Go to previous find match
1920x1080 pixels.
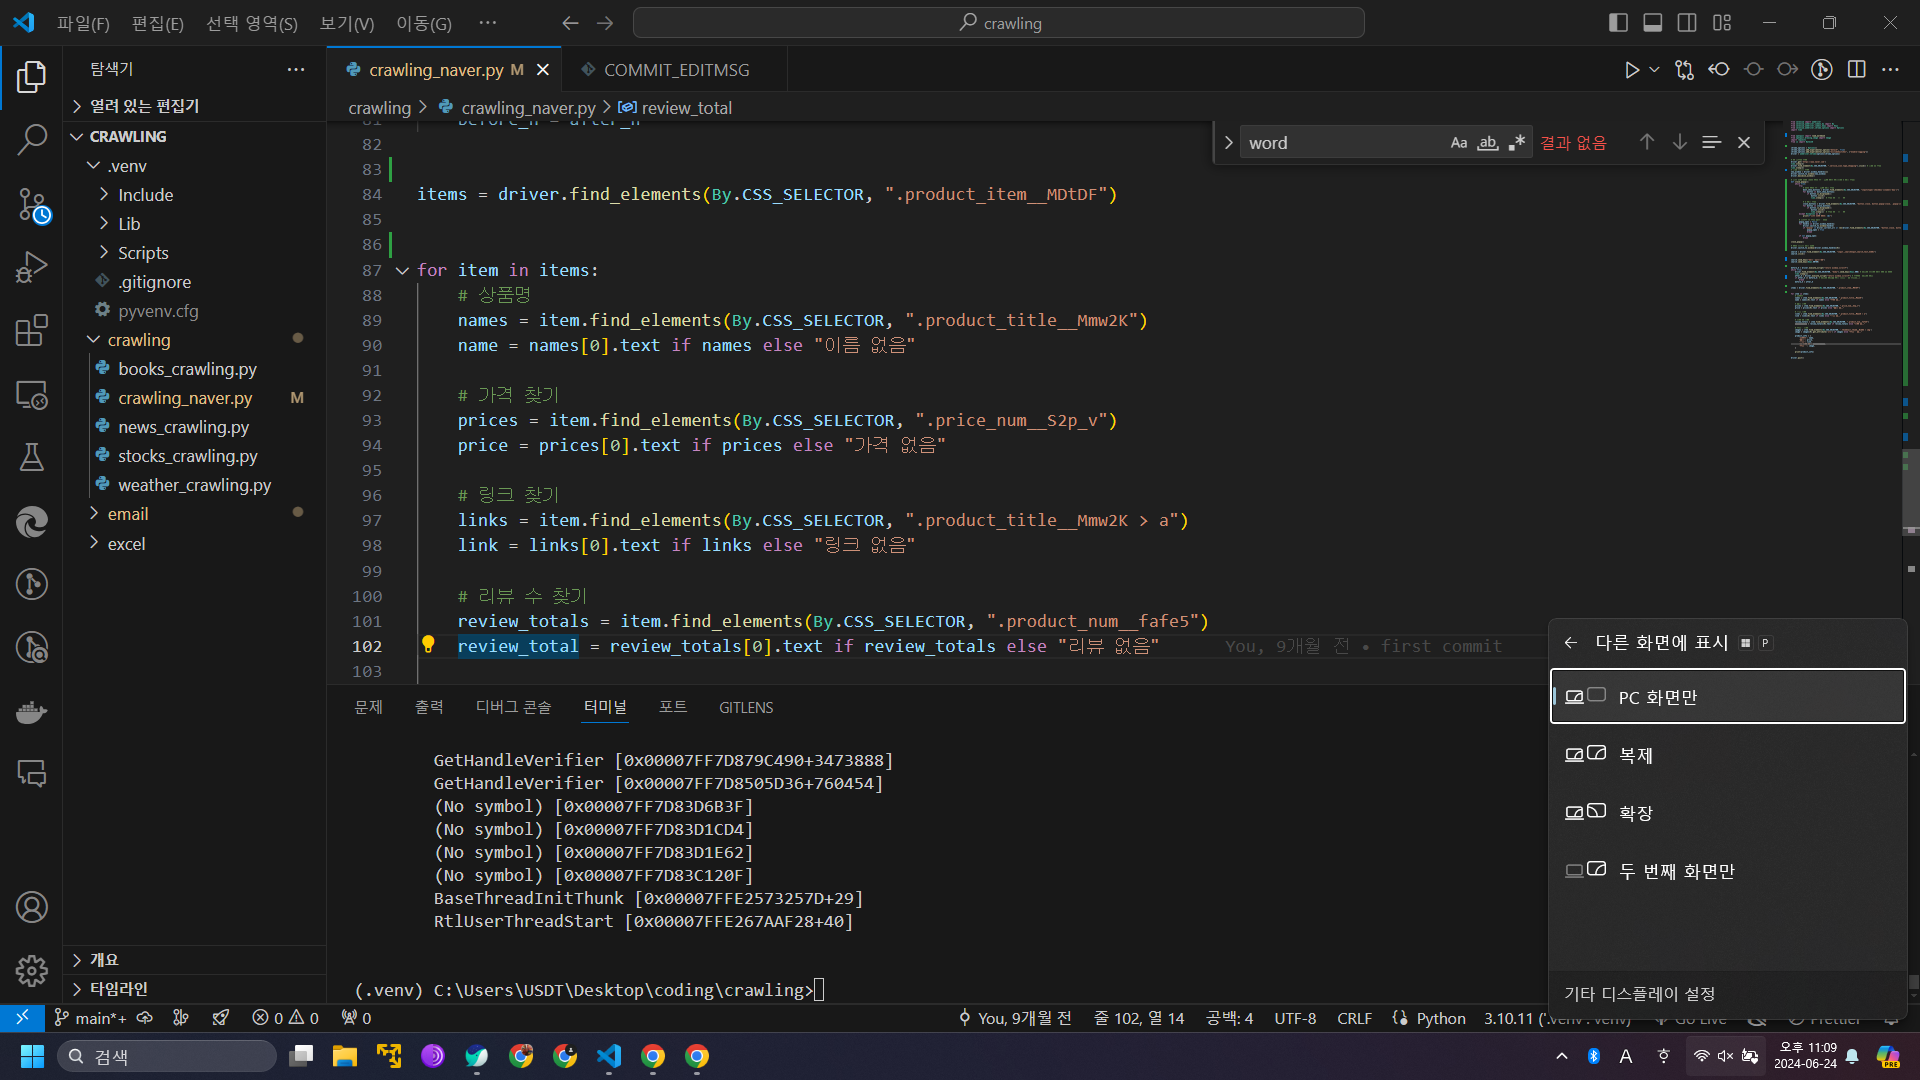point(1647,143)
